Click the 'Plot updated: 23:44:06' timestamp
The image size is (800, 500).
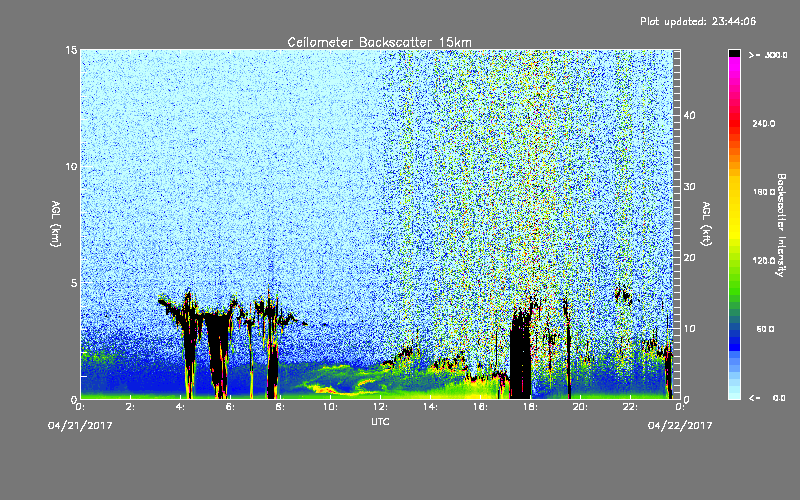[x=698, y=21]
